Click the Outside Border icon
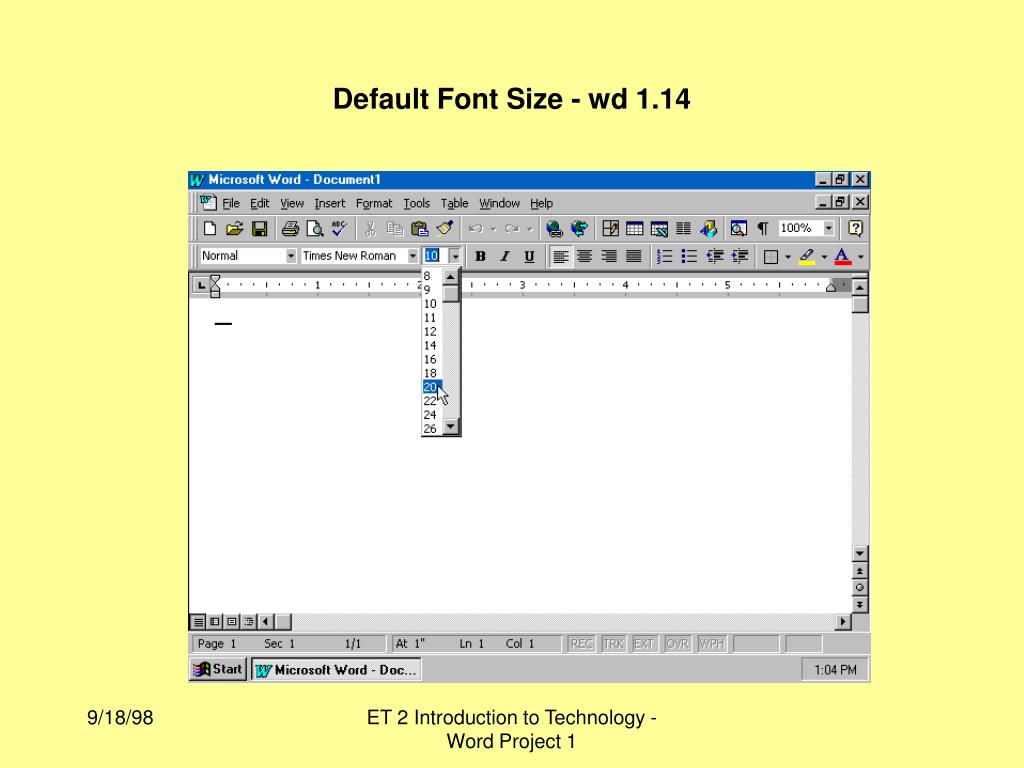This screenshot has width=1024, height=768. 771,257
